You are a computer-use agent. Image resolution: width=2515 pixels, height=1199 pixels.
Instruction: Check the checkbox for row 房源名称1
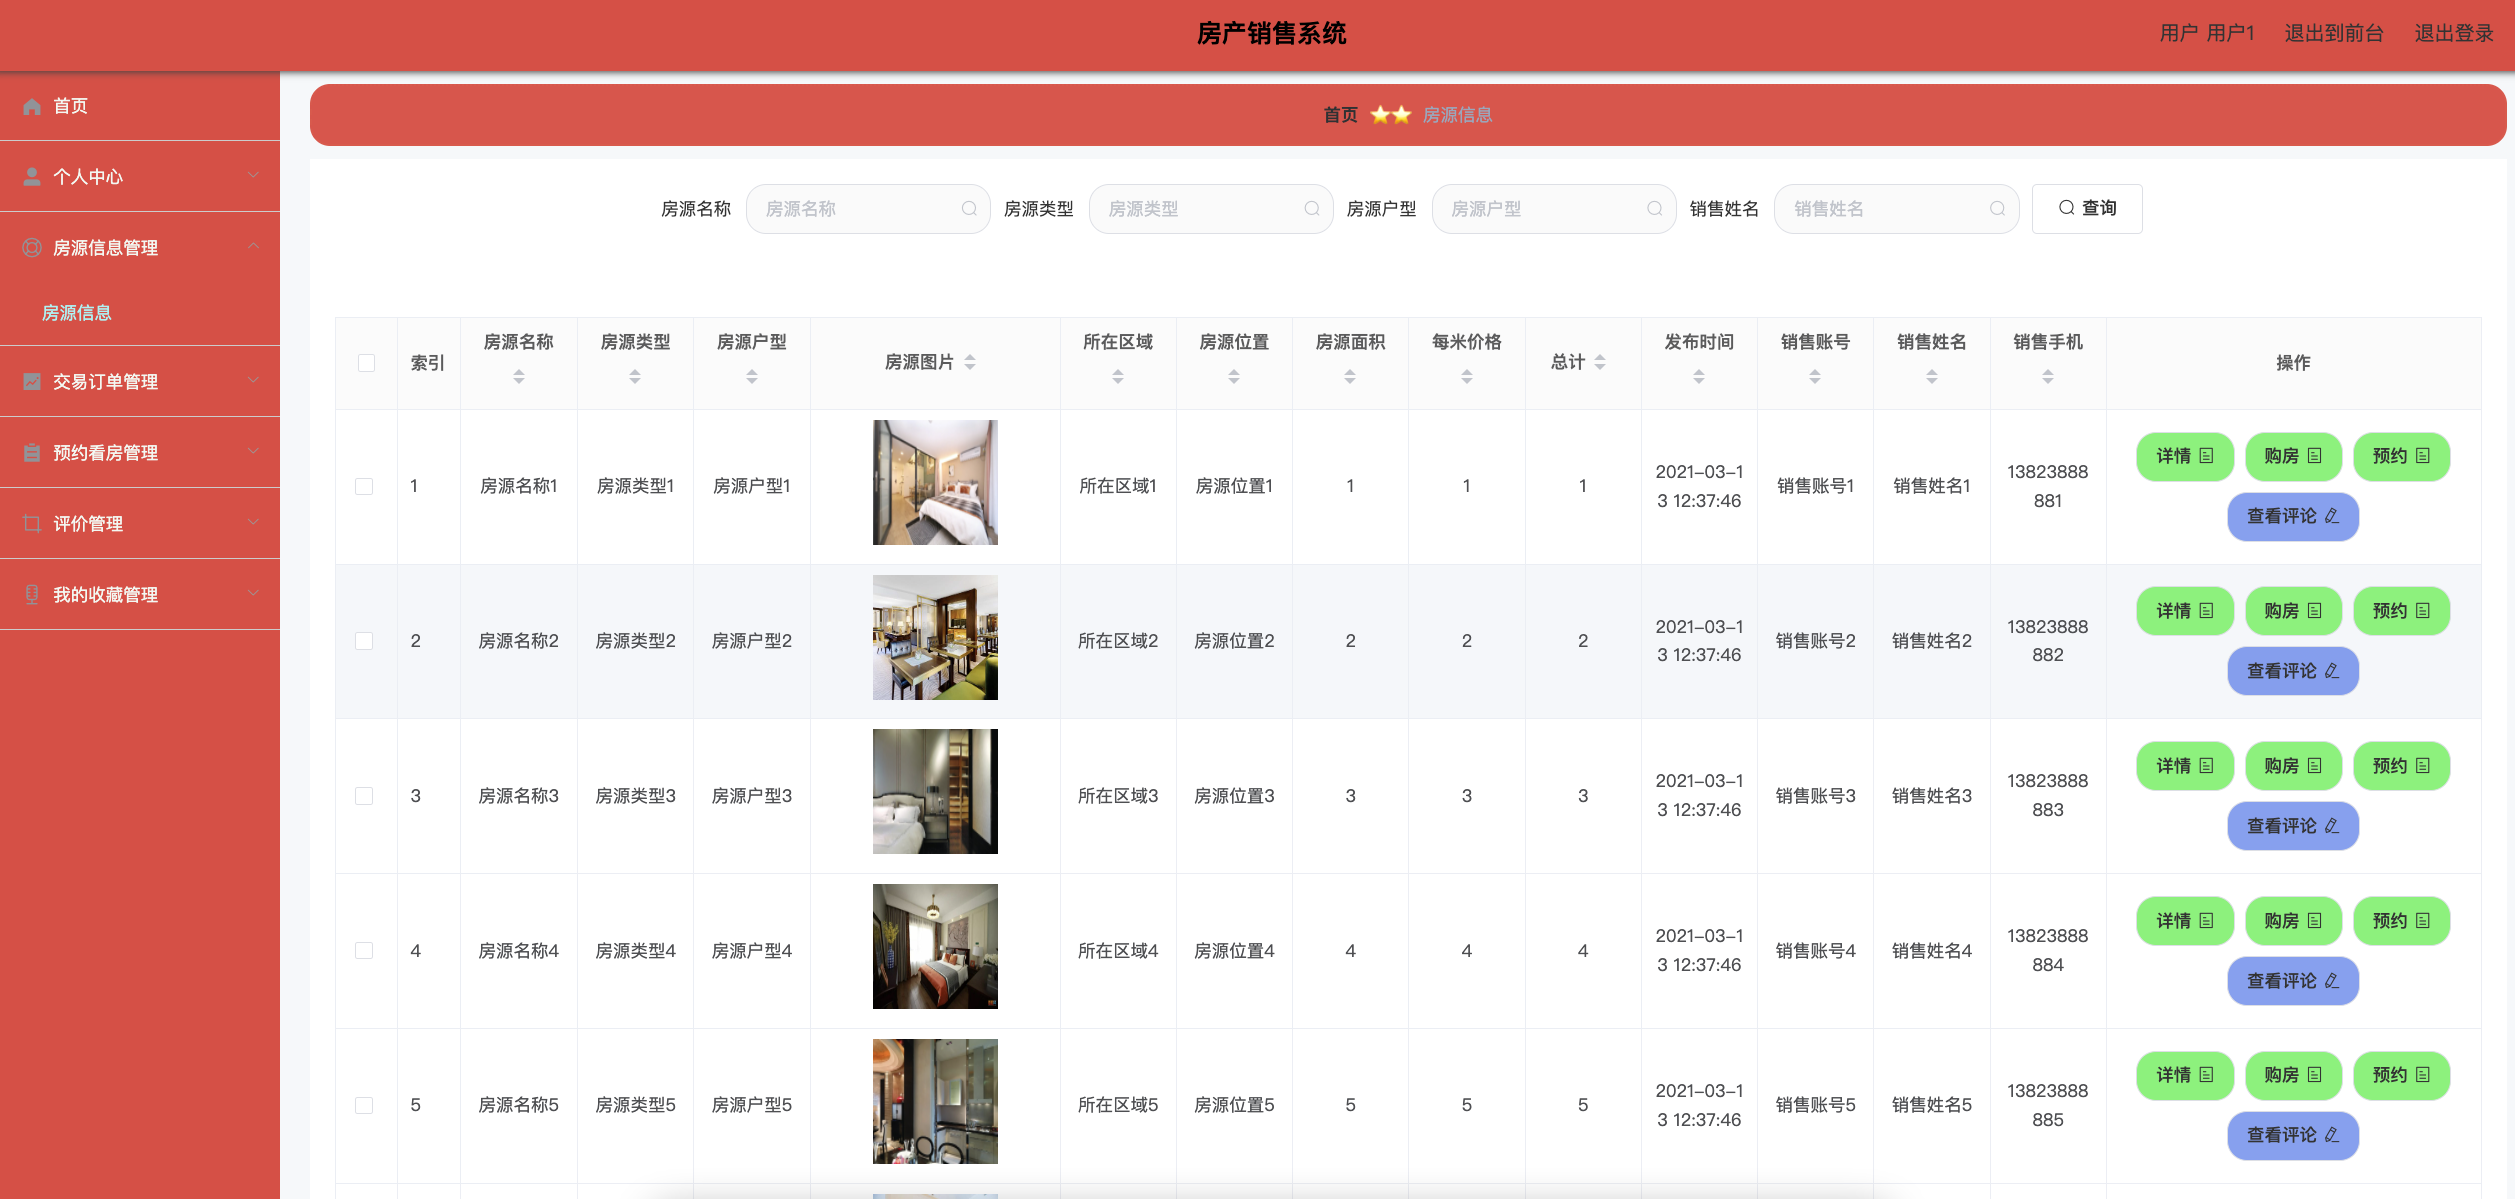(364, 486)
